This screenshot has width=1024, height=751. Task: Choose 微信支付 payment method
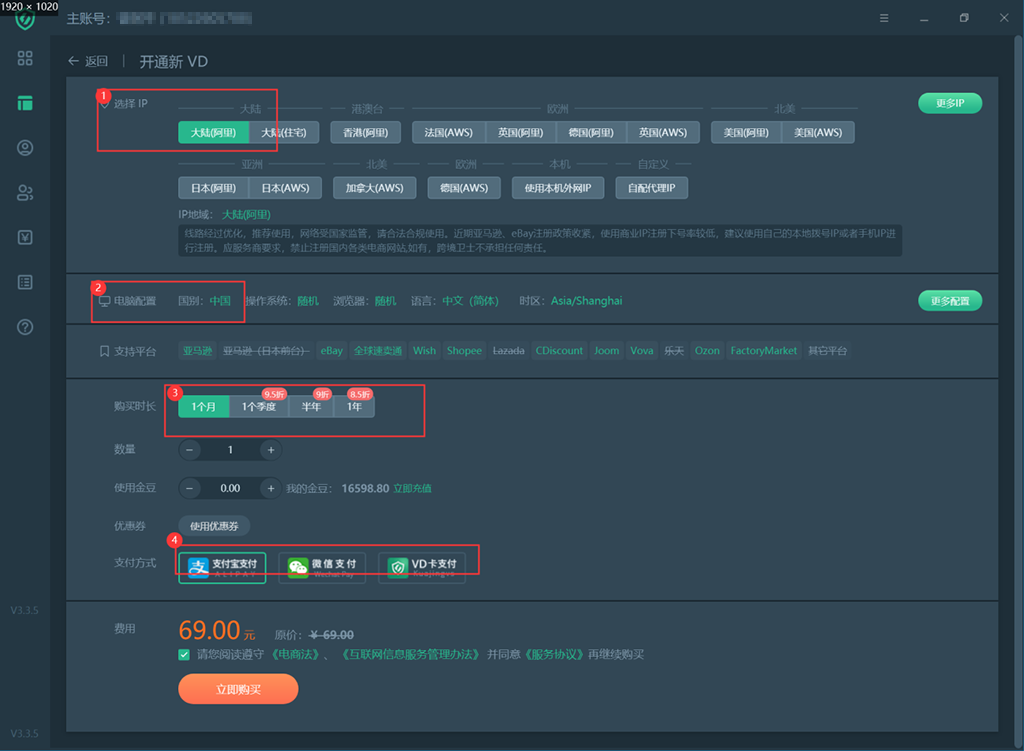point(322,567)
